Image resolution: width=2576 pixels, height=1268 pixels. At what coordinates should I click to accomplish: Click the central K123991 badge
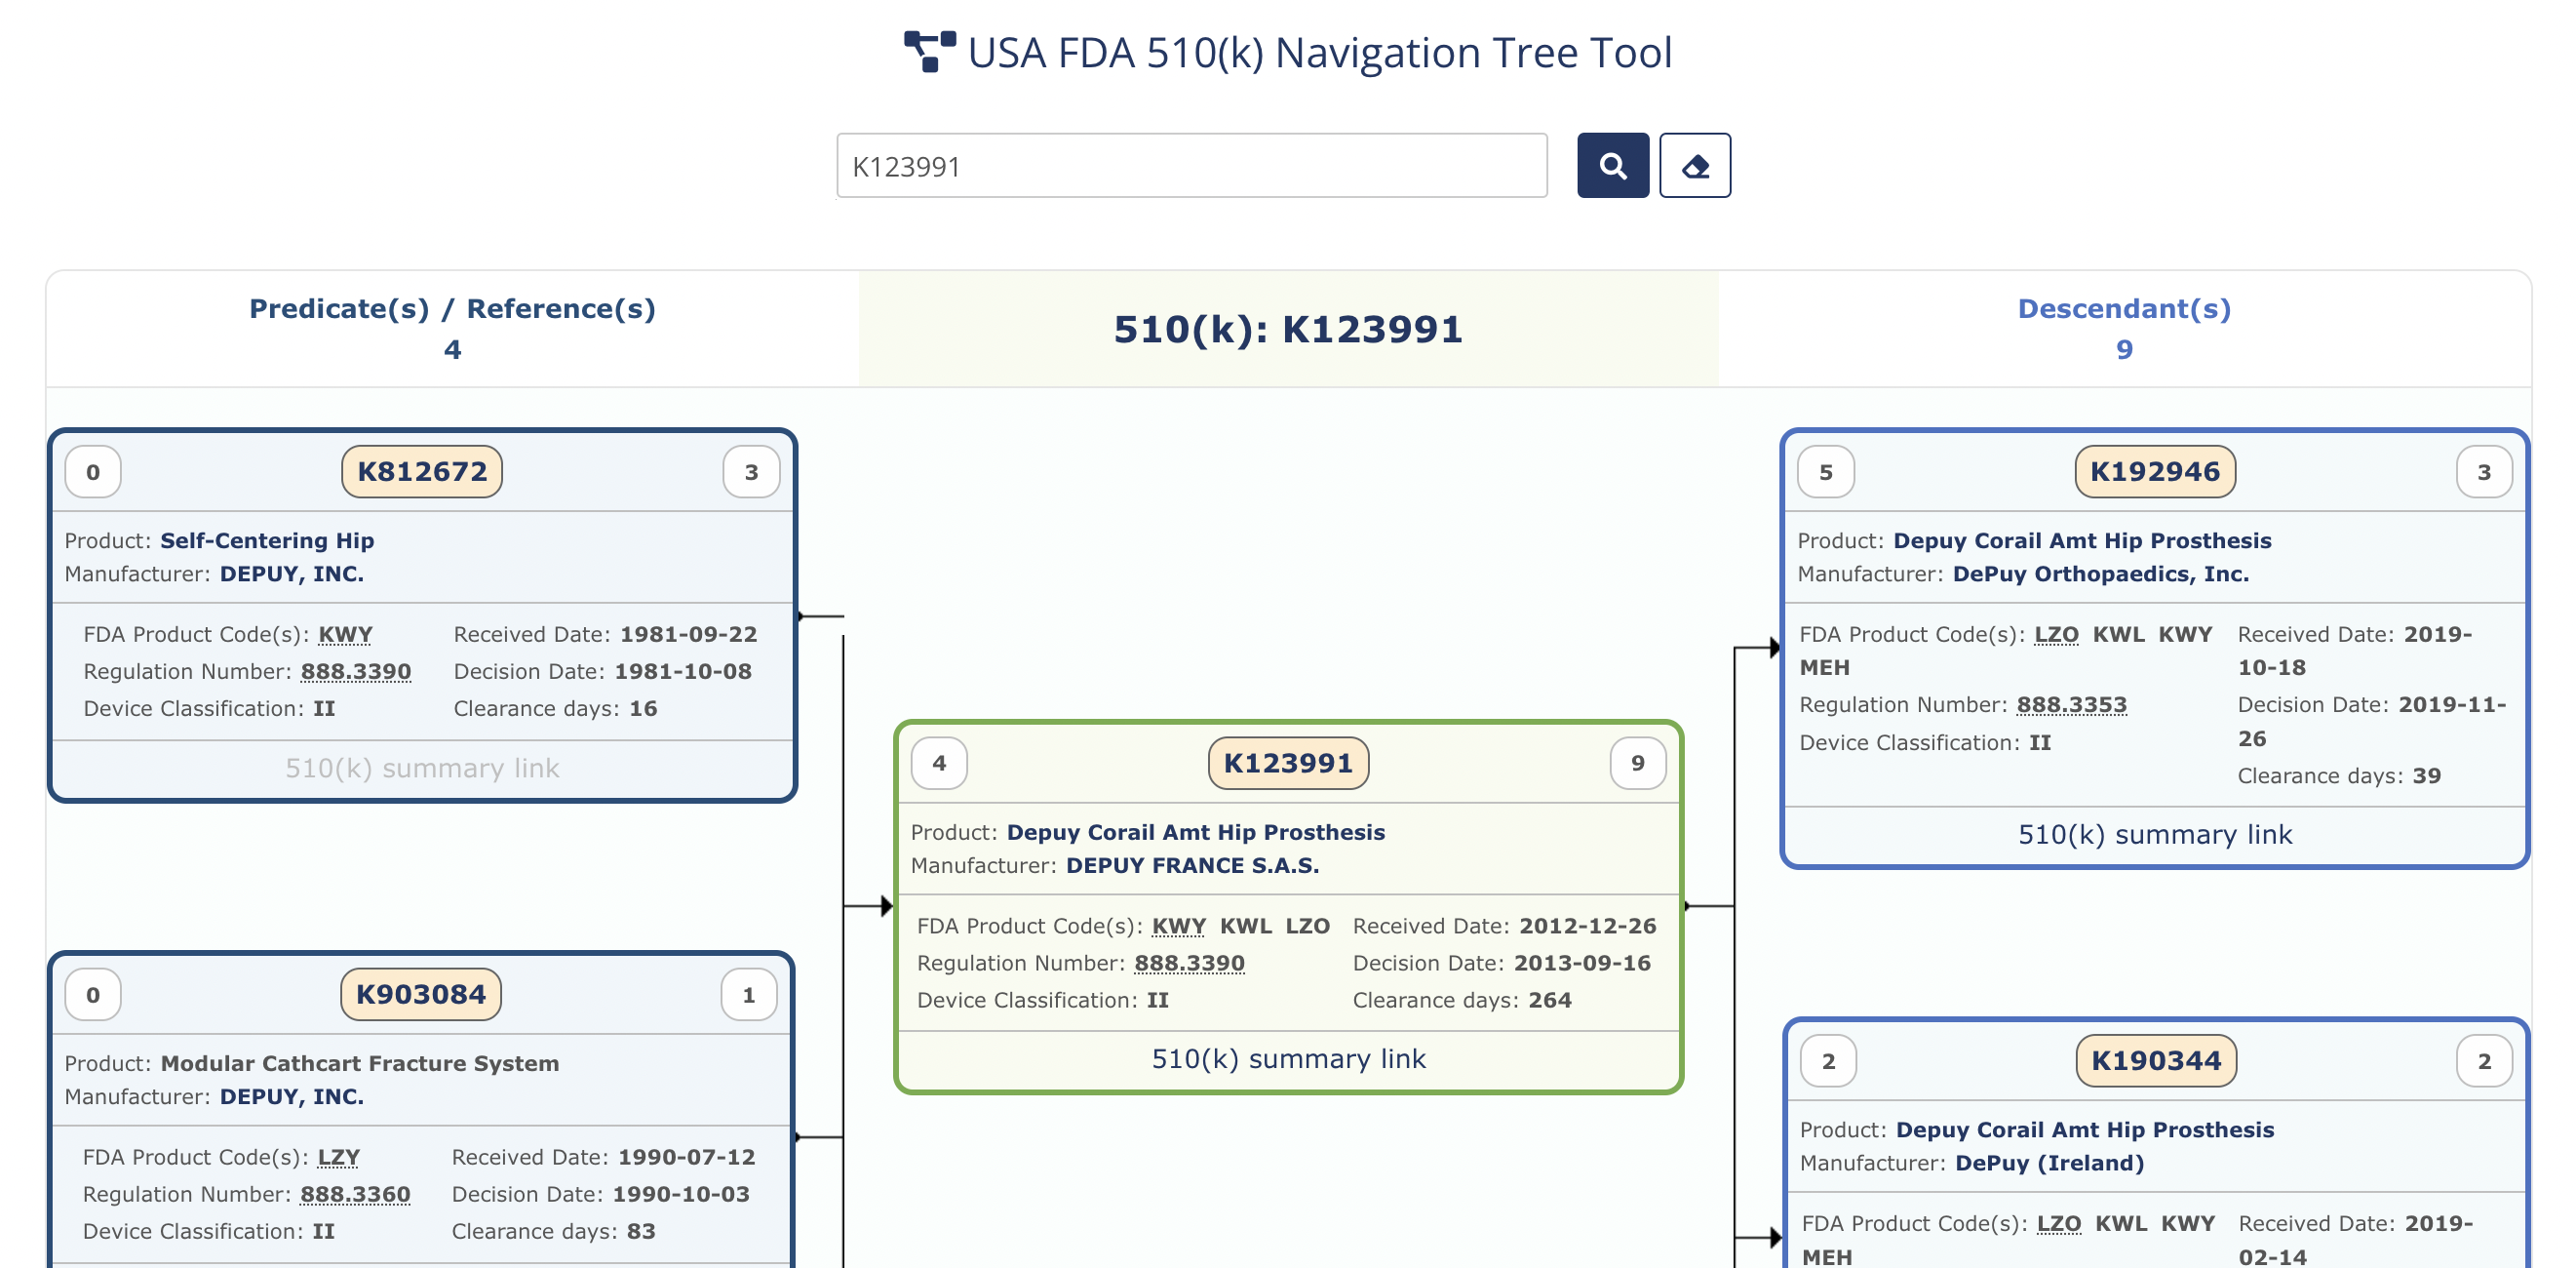coord(1287,763)
